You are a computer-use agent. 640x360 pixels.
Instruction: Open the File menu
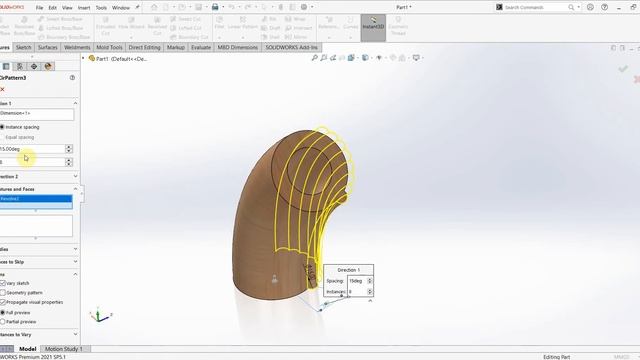pyautogui.click(x=39, y=8)
